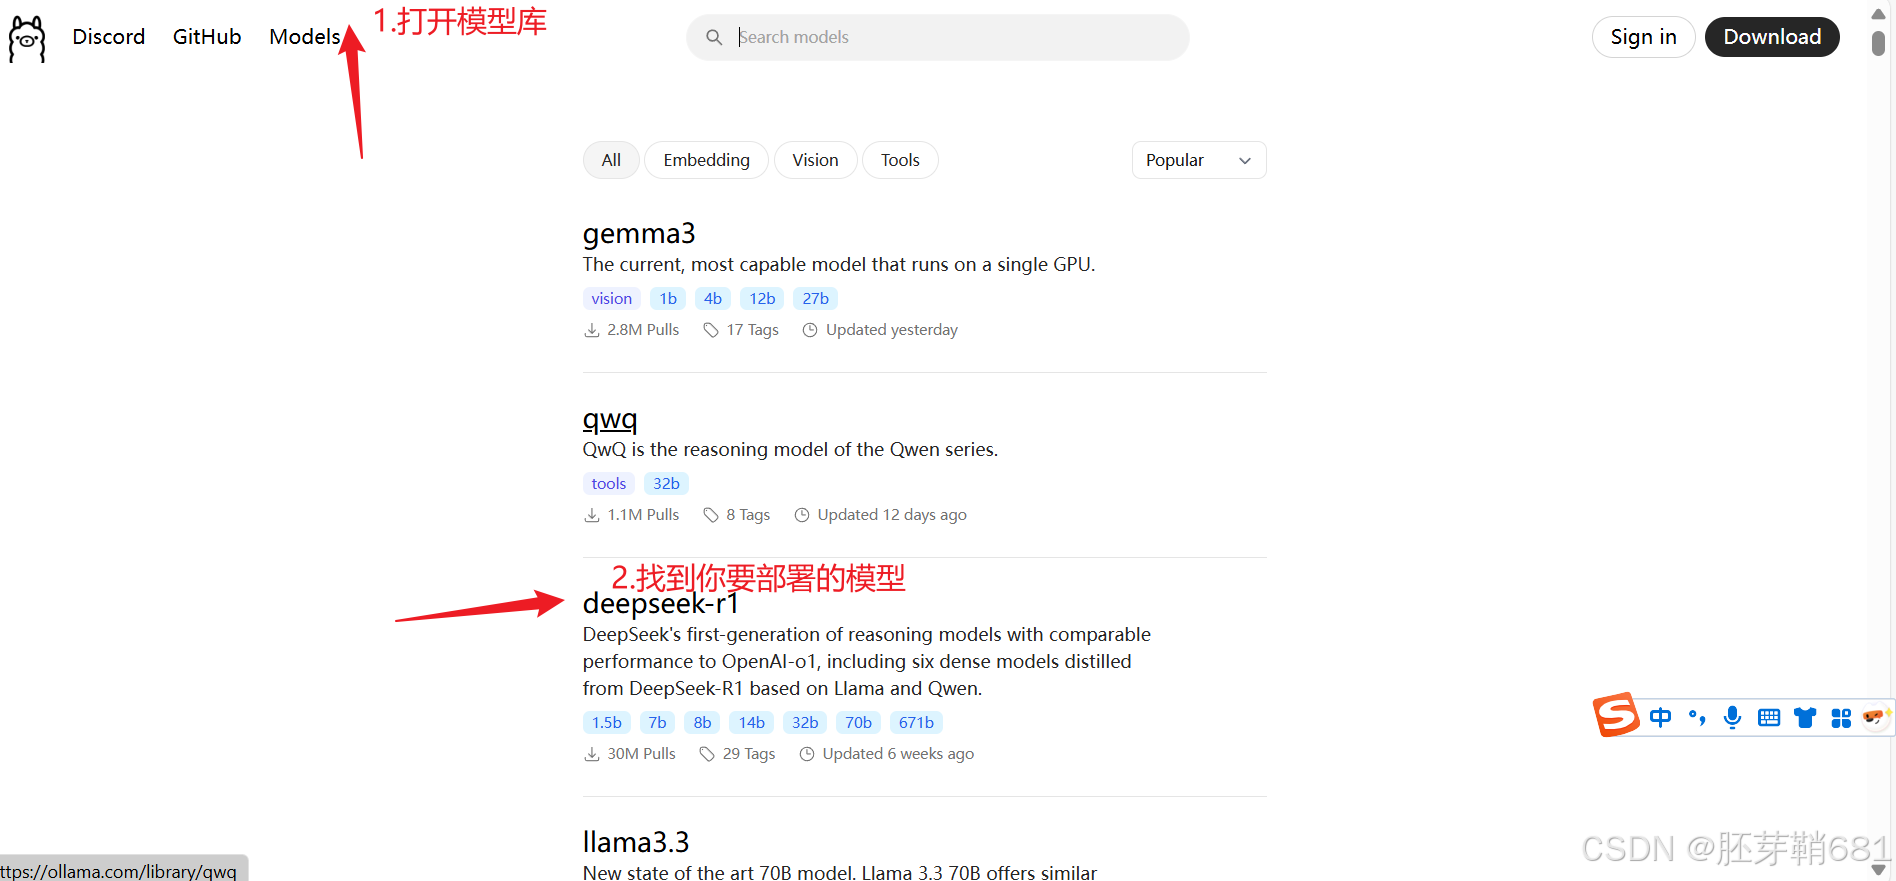Click the 29 Tags tag icon
The width and height of the screenshot is (1896, 881).
[707, 754]
